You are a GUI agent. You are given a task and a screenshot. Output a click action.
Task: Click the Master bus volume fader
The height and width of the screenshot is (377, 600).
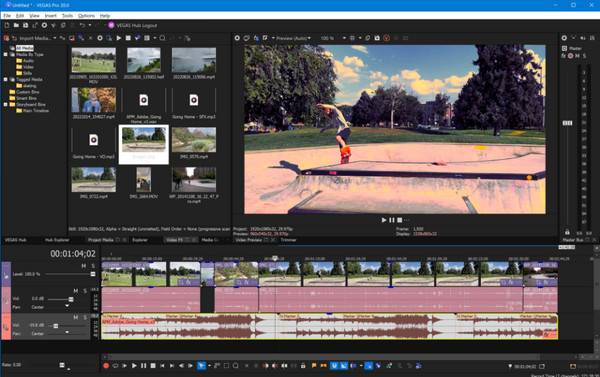pos(567,123)
